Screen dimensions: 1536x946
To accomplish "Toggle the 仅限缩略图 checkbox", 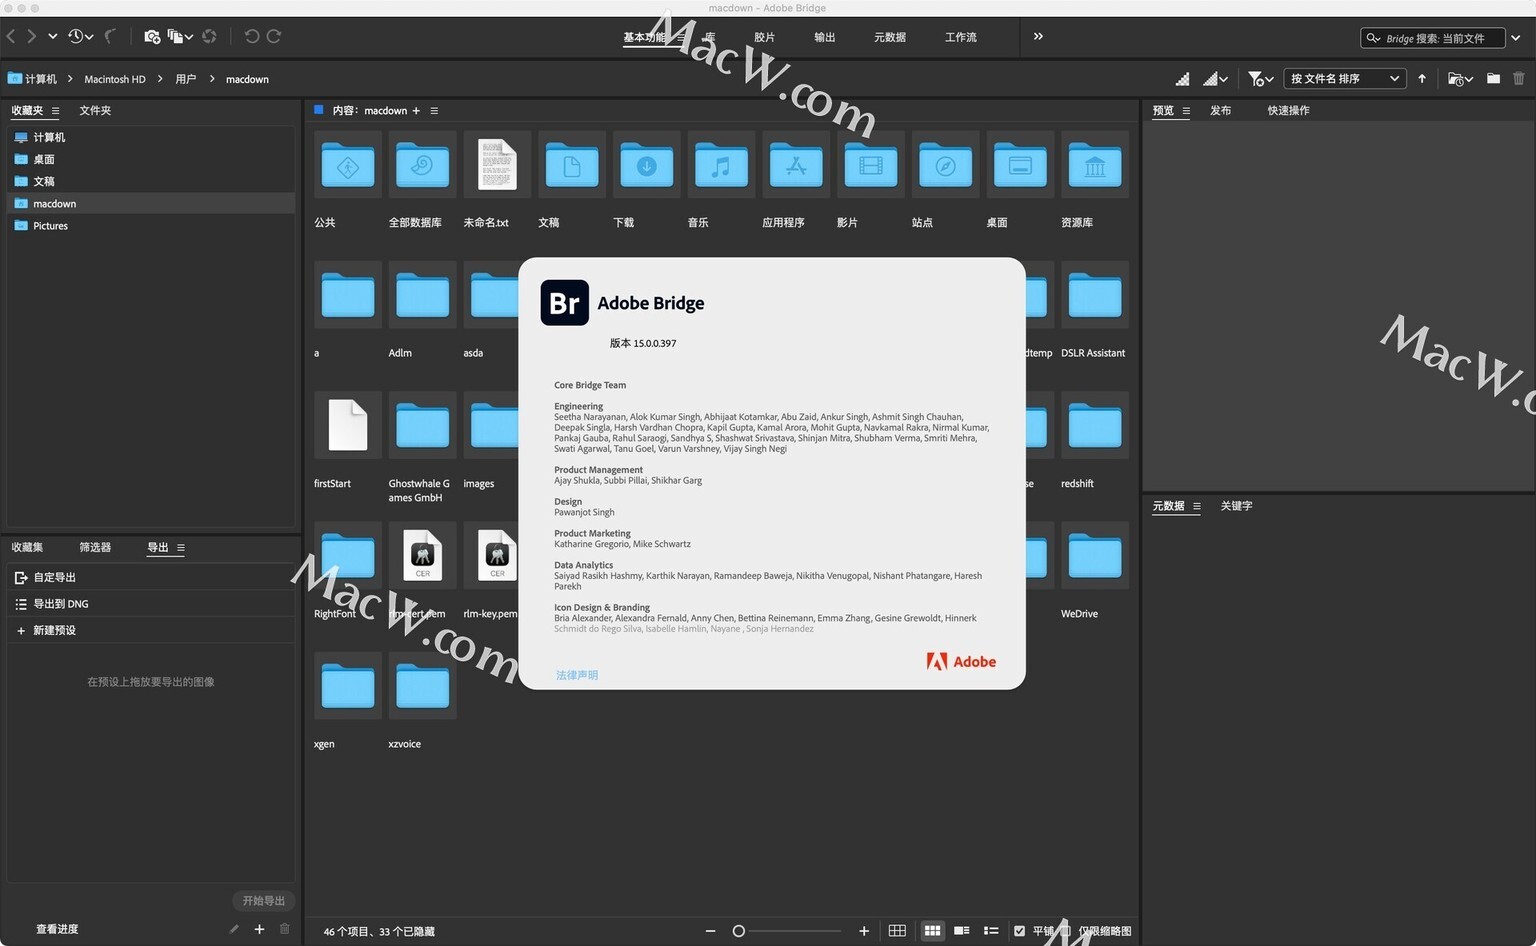I will 1066,931.
